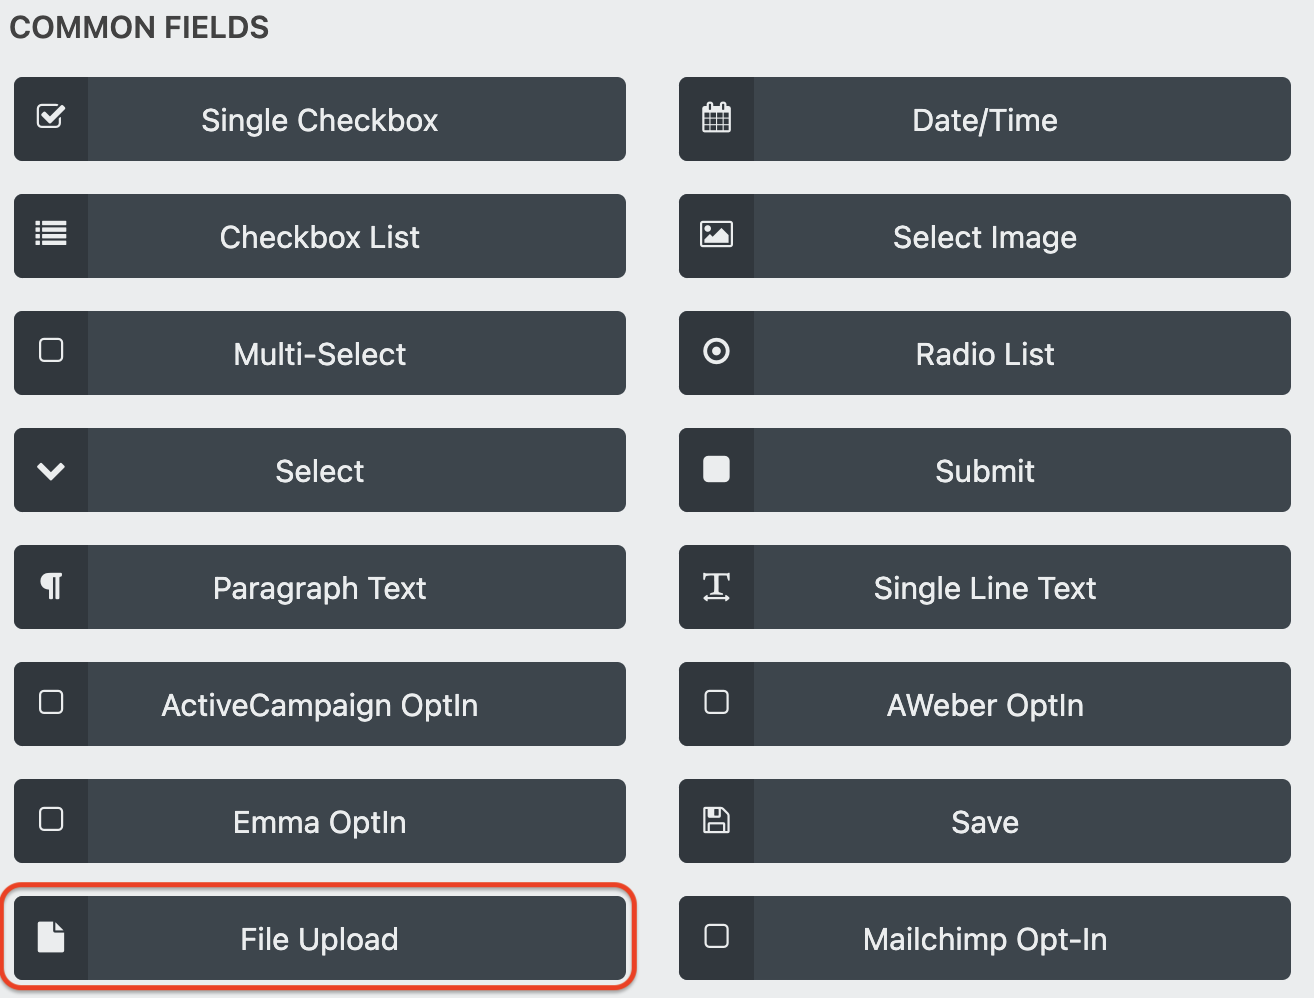Insert a Select dropdown field
The height and width of the screenshot is (998, 1314).
320,470
